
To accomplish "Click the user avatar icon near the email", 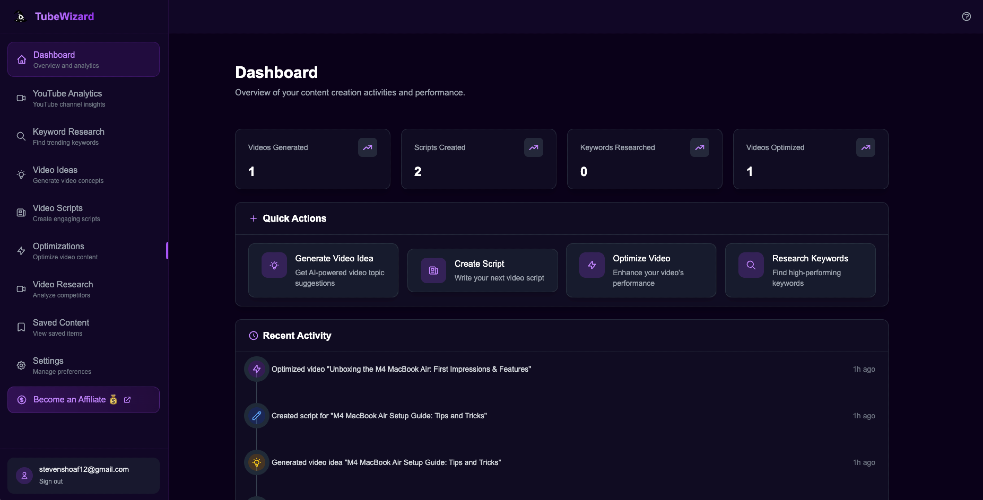I will tap(24, 476).
